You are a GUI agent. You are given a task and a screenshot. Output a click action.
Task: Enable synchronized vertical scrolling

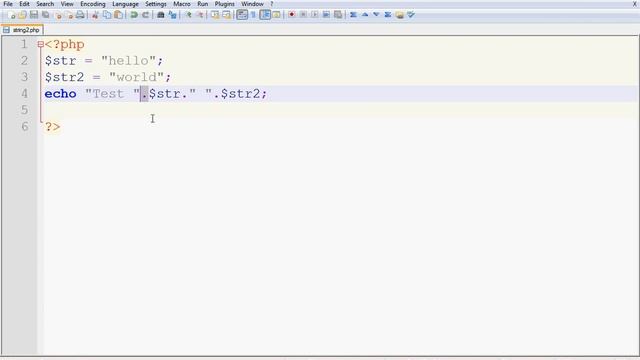click(x=215, y=15)
